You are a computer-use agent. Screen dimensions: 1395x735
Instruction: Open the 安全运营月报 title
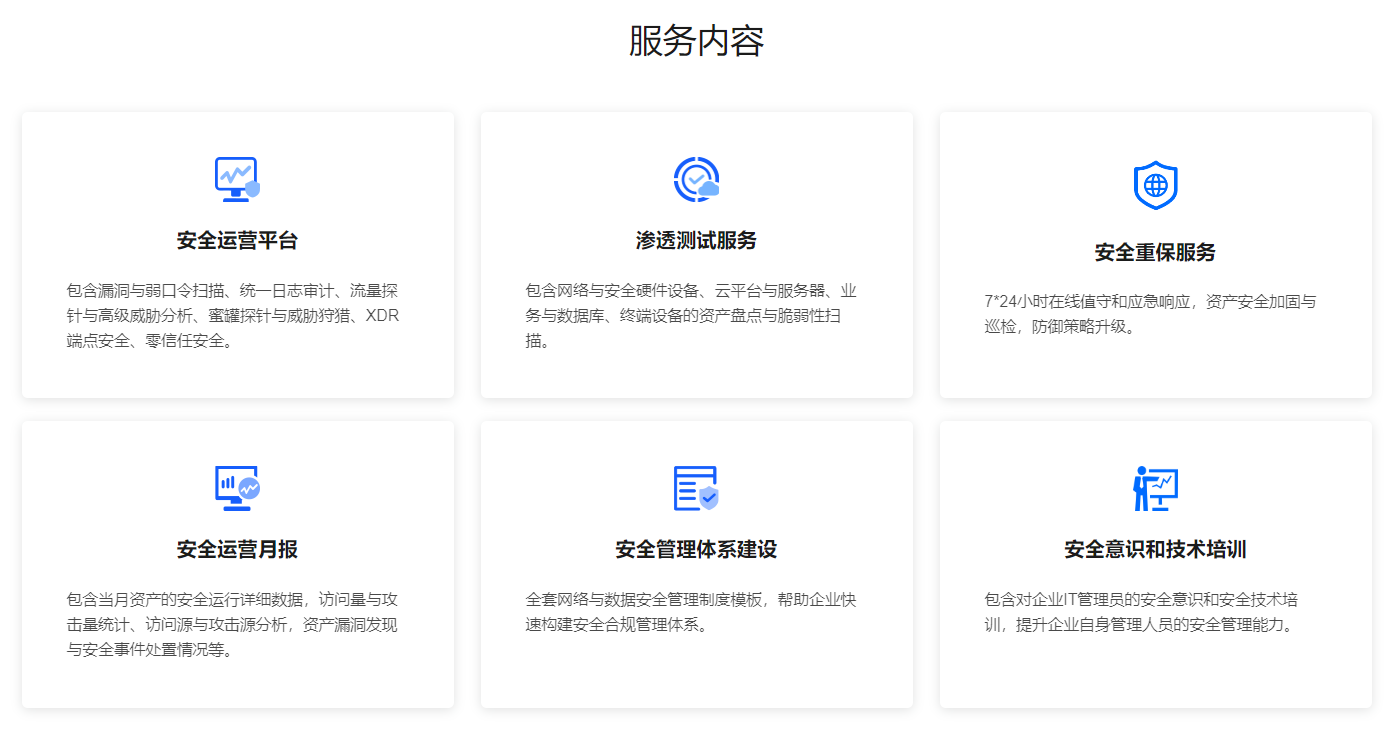237,550
